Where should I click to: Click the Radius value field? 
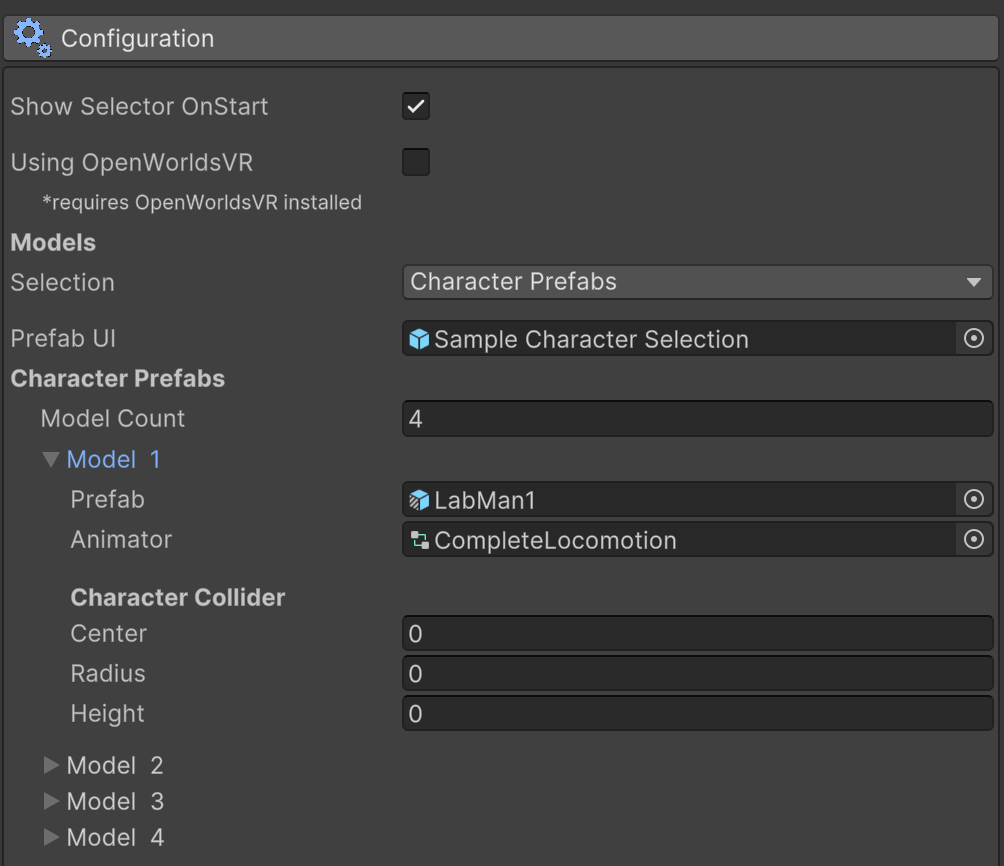[x=697, y=674]
